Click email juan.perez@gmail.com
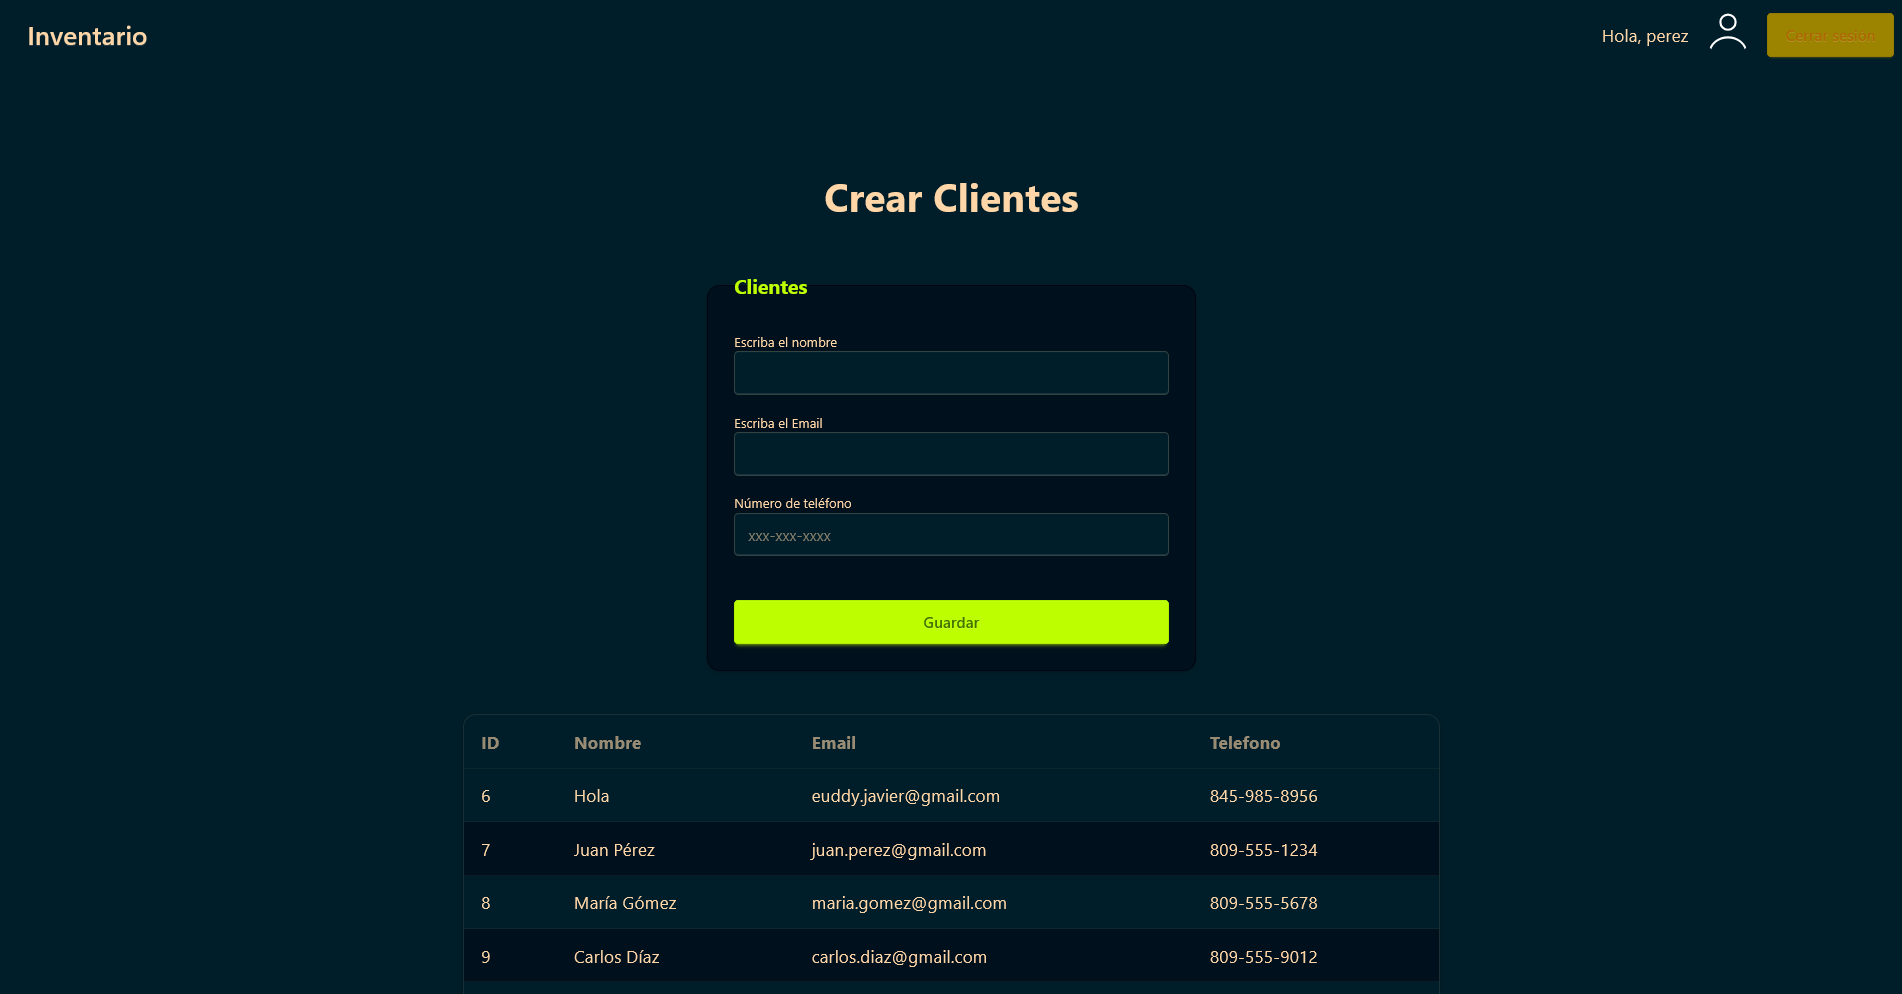Screen dimensions: 1902x994 pyautogui.click(x=898, y=850)
